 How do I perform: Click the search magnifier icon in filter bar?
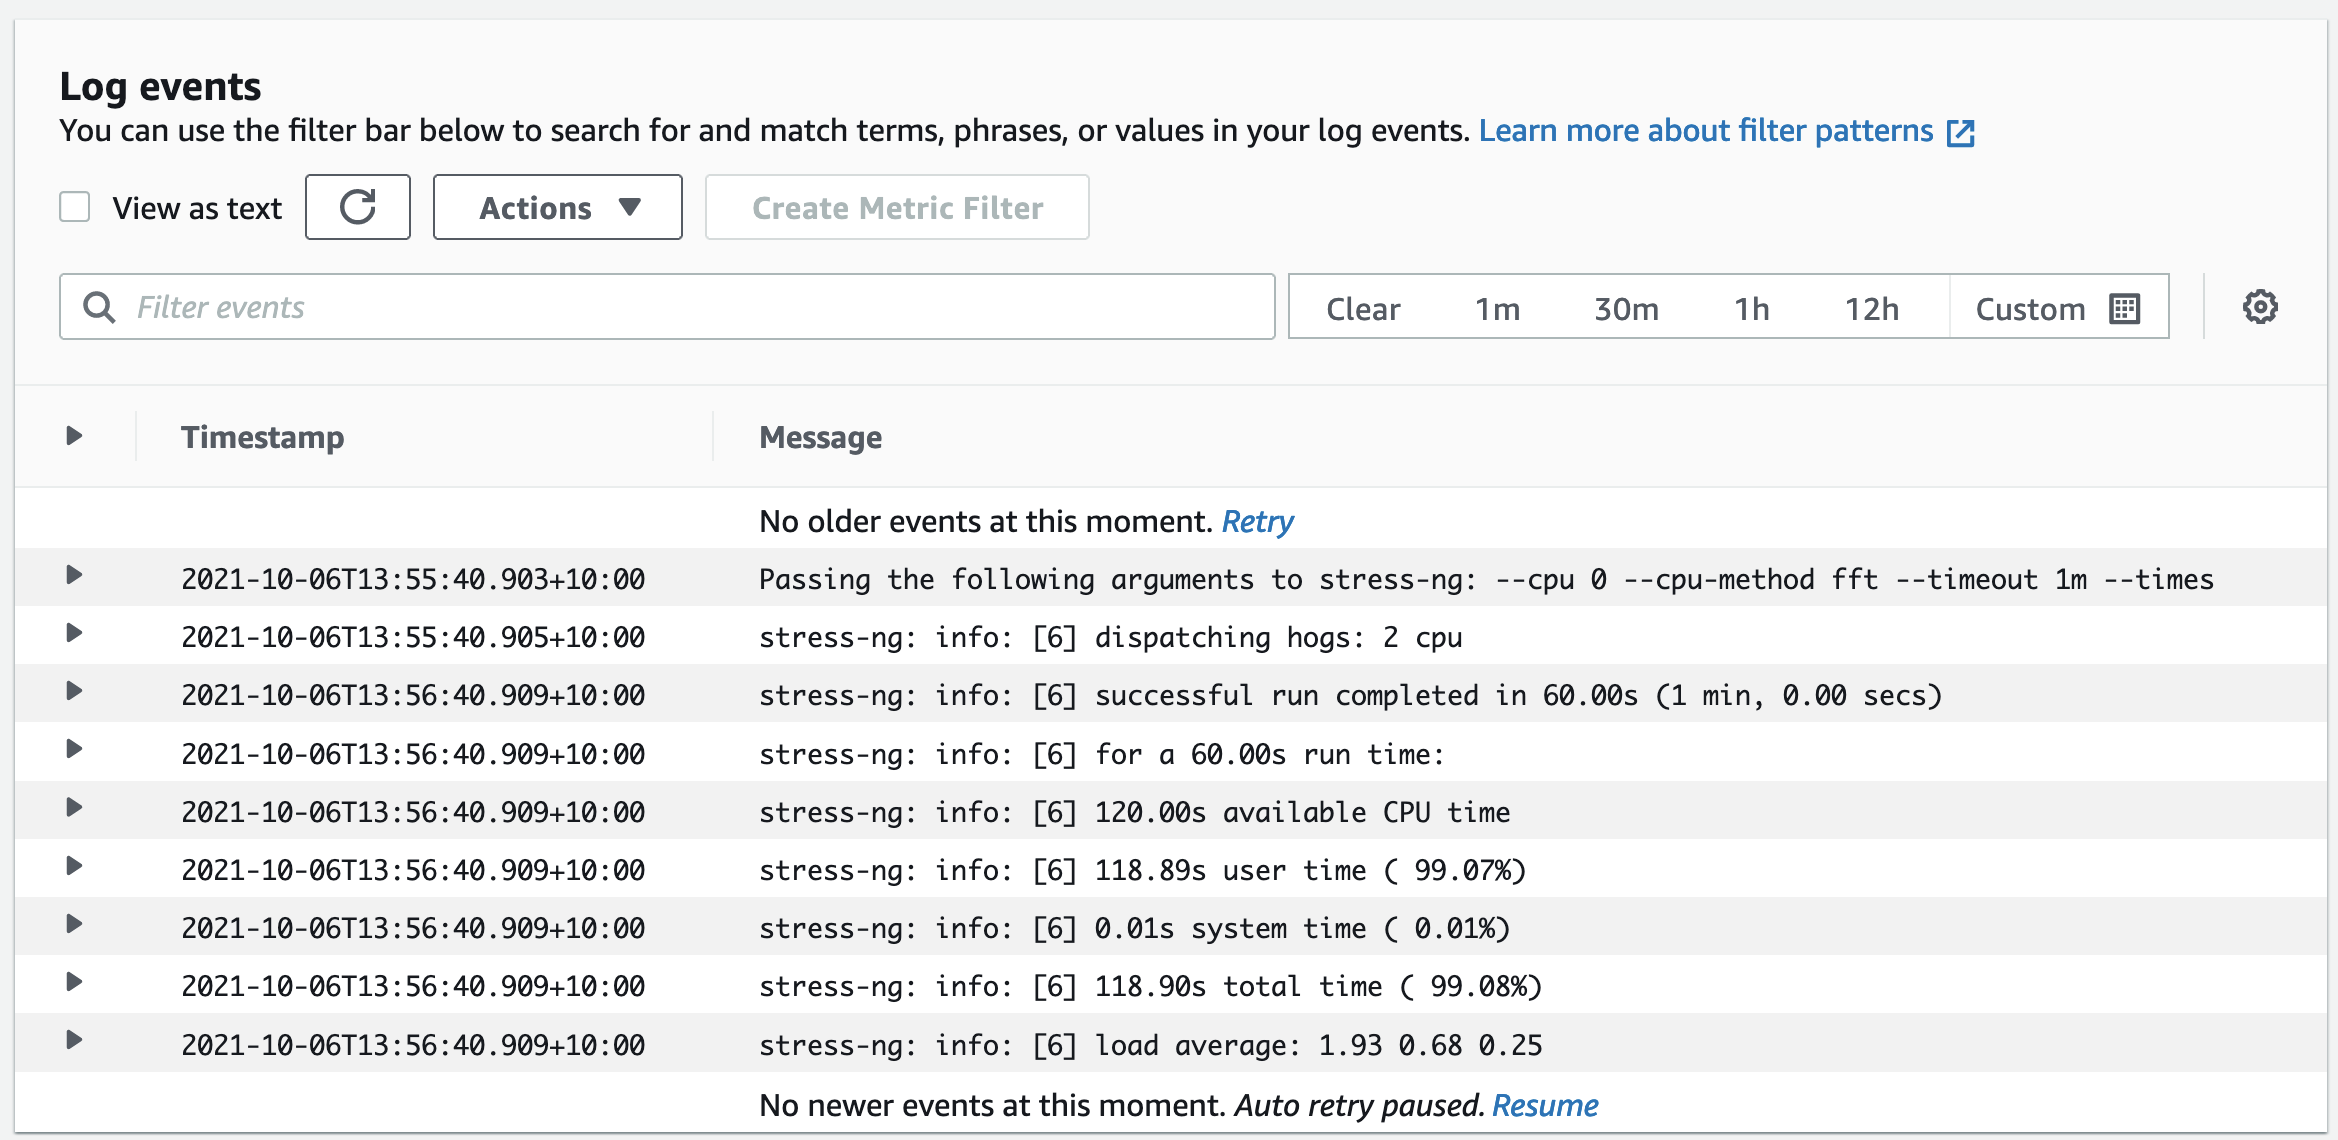click(x=98, y=307)
